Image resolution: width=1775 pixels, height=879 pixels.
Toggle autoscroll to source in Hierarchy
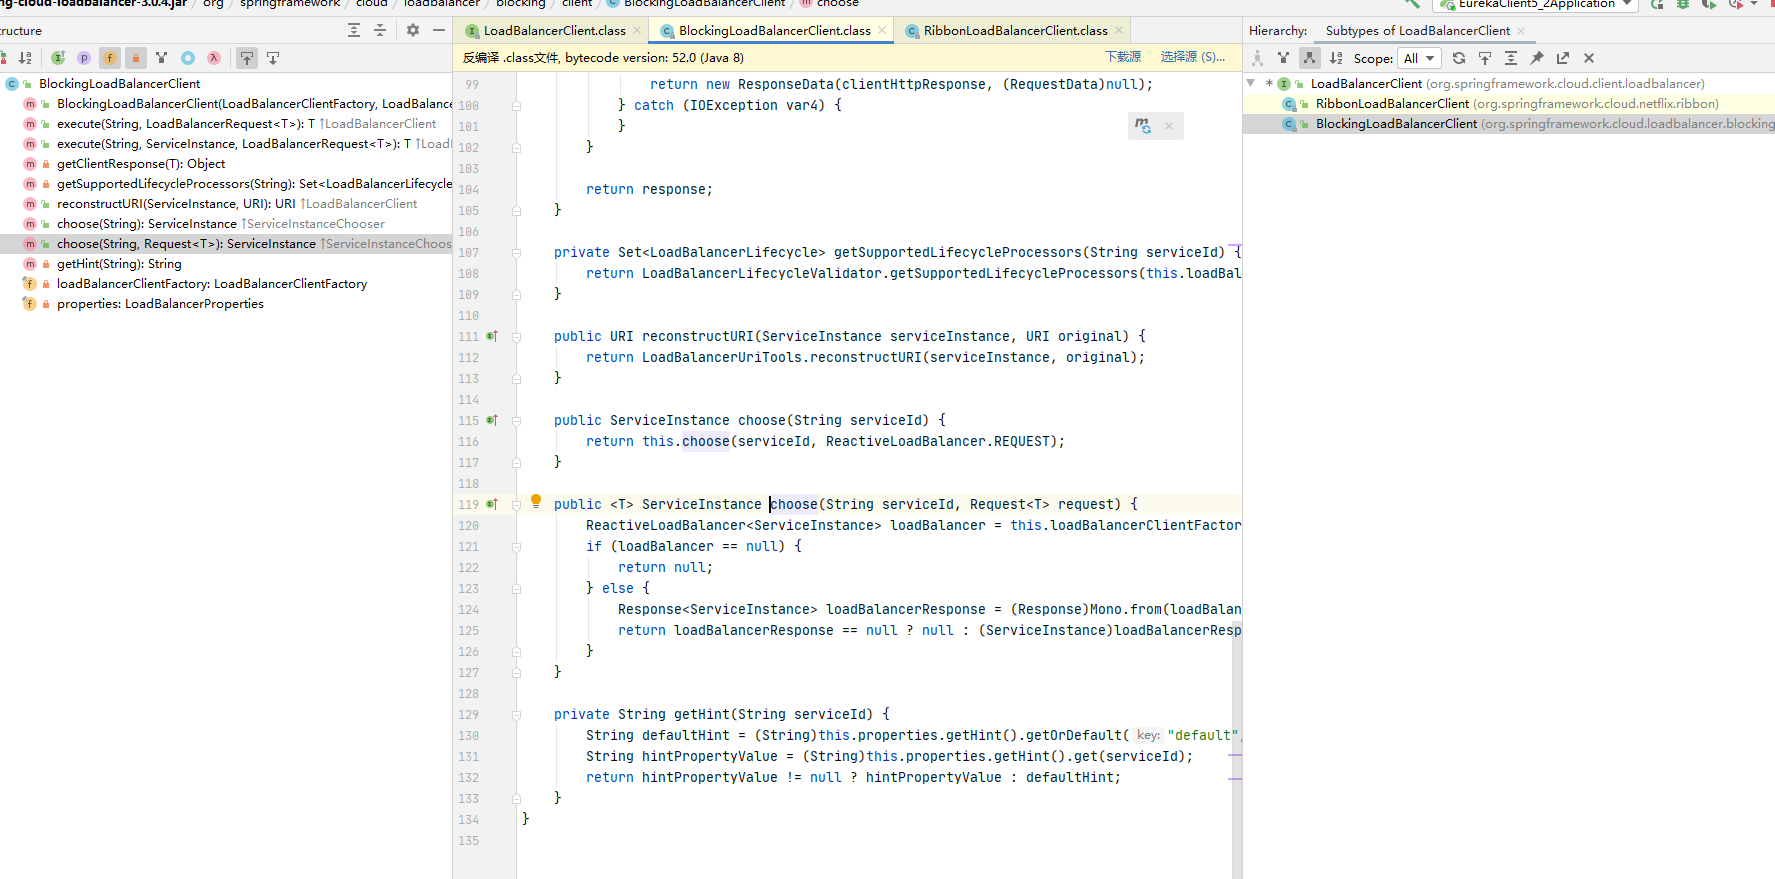point(1485,58)
